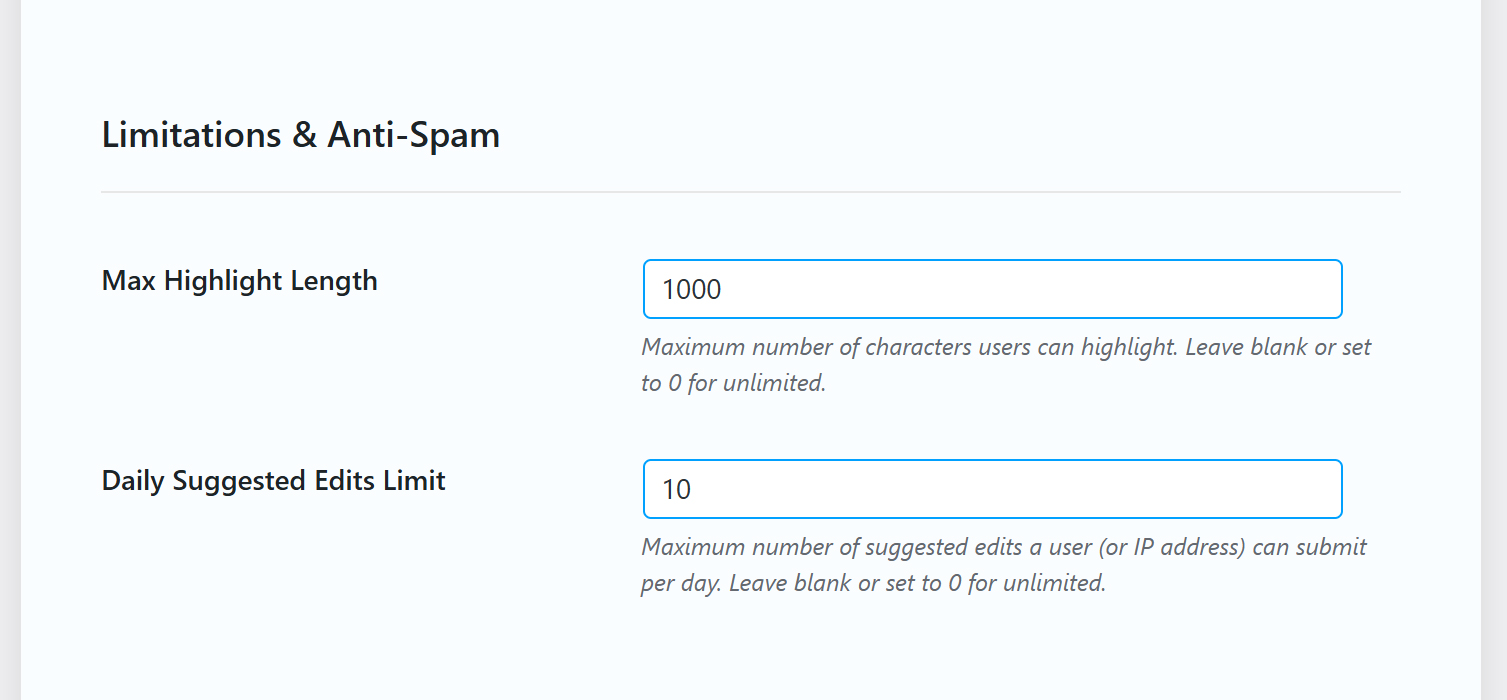The image size is (1507, 700).
Task: Click the Max Highlight Length input field
Action: [992, 290]
